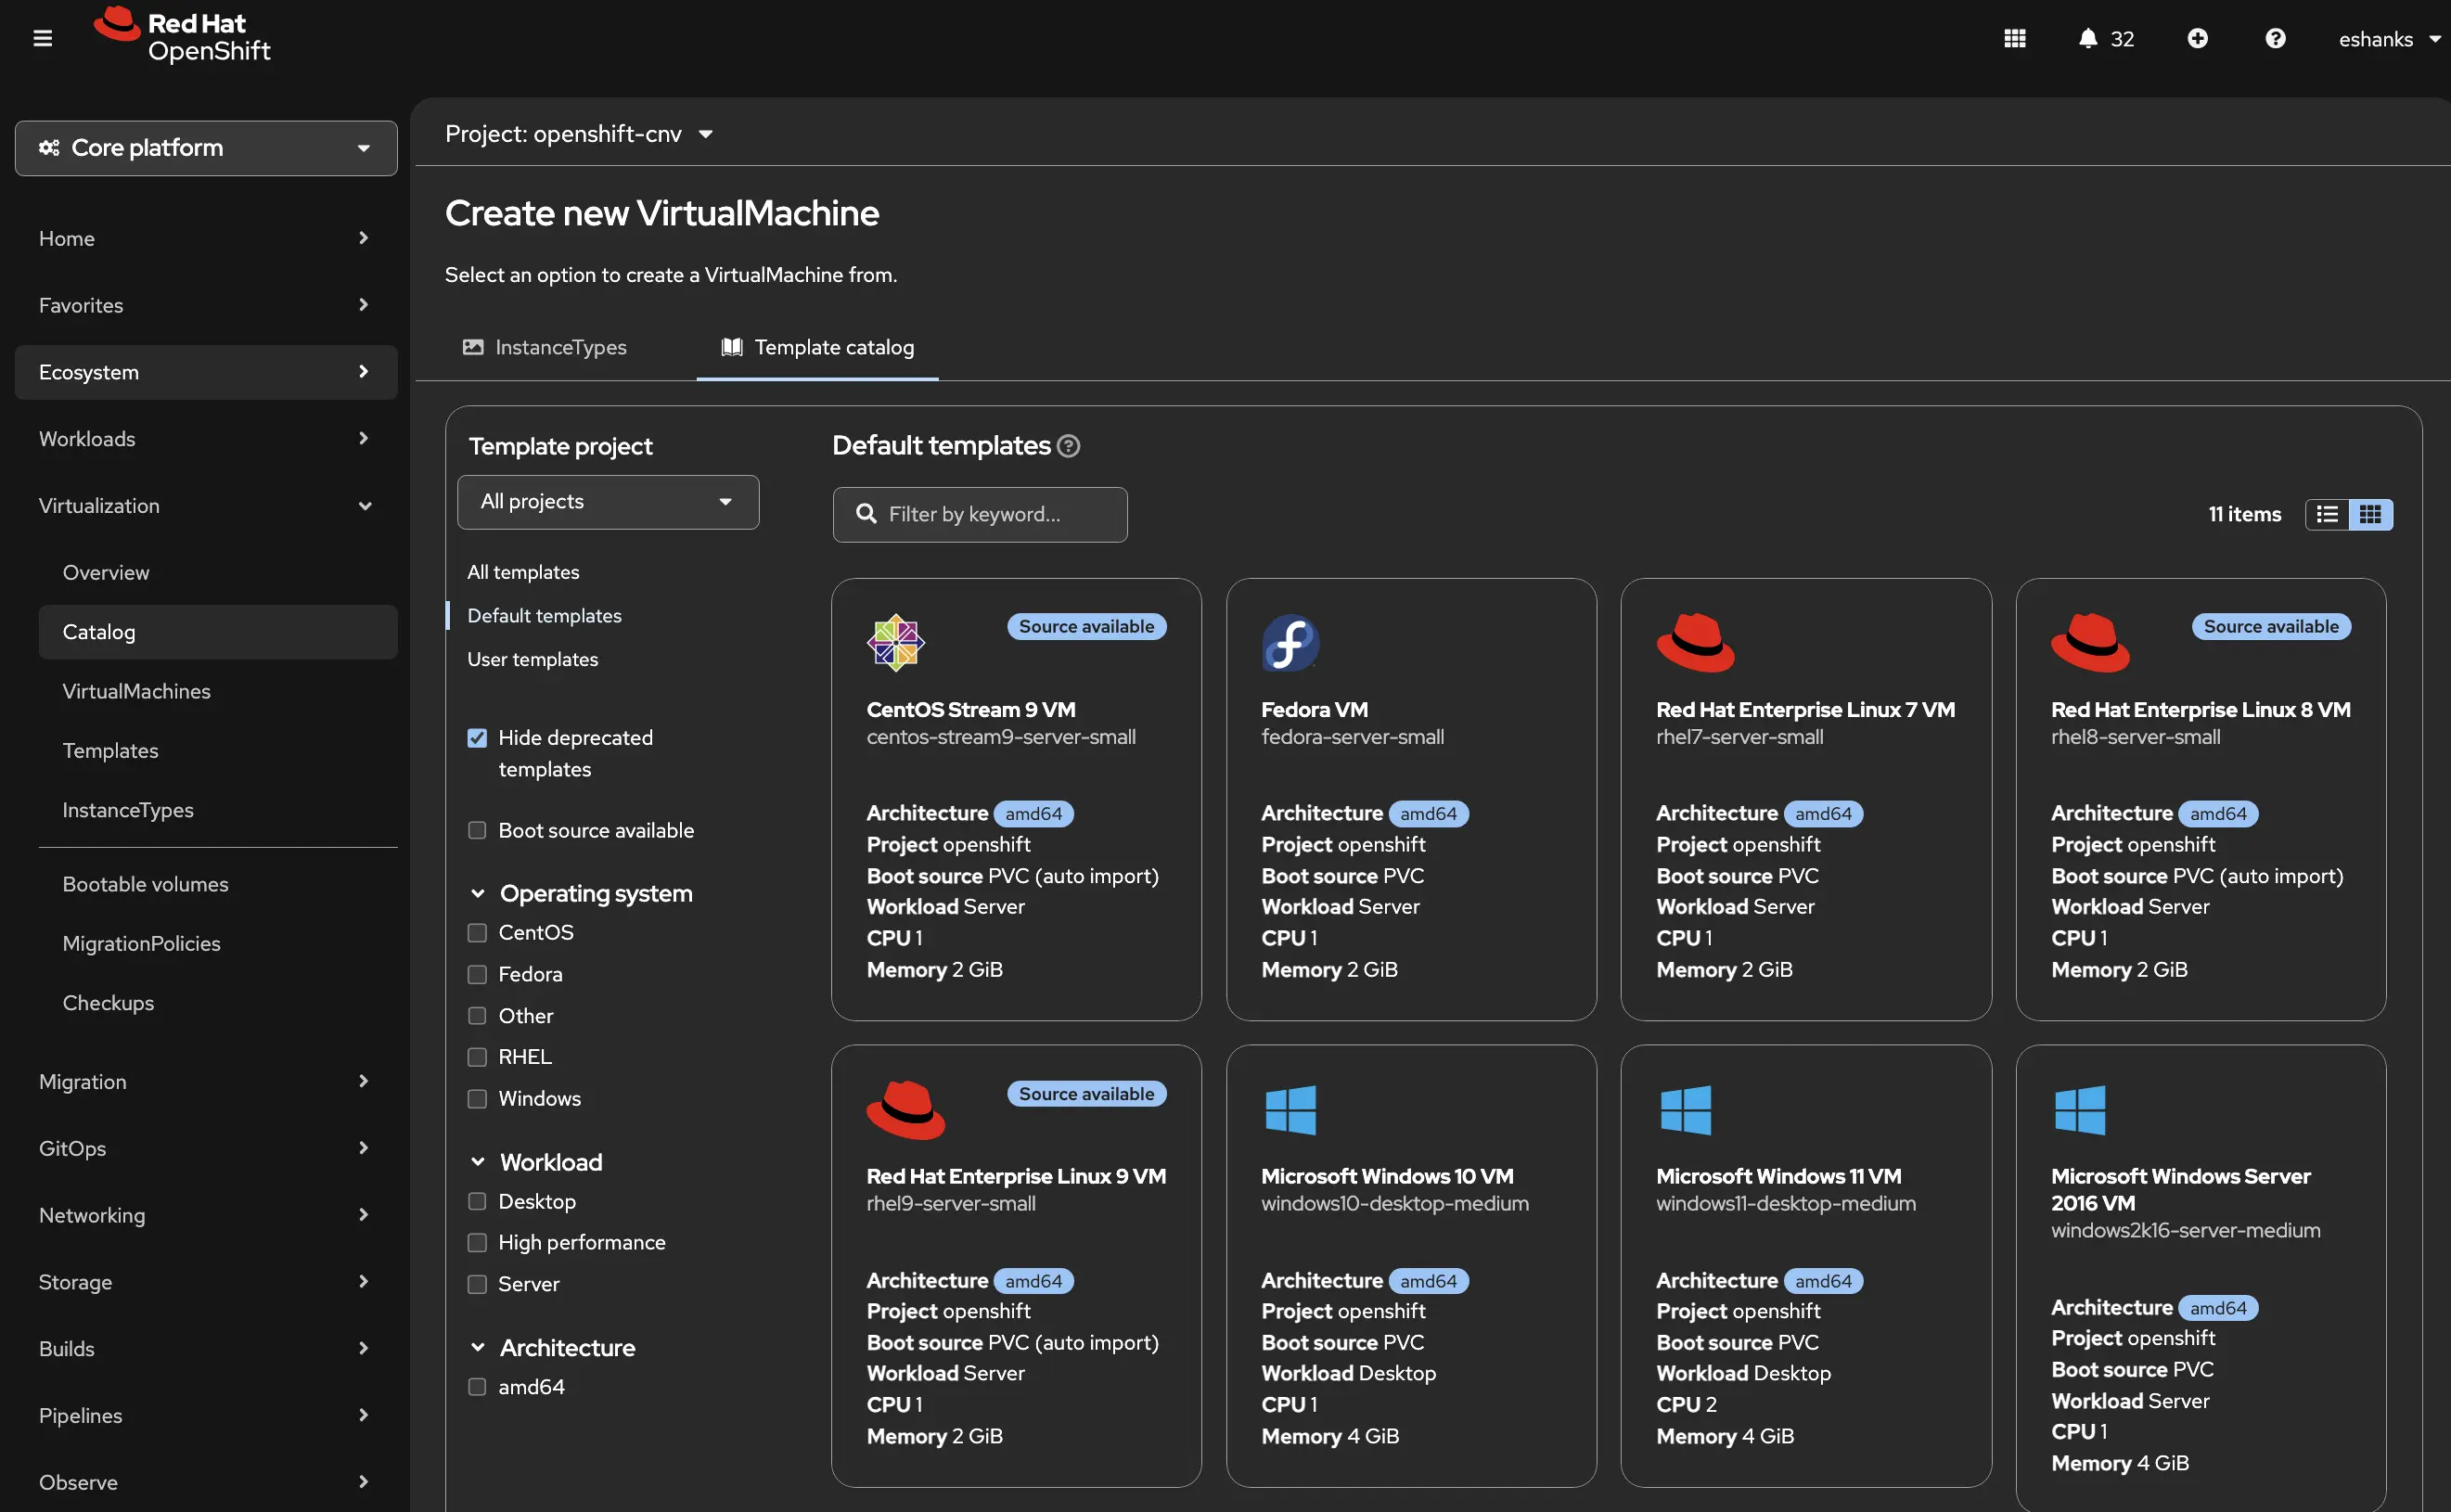
Task: Expand the Home nav section
Action: pyautogui.click(x=206, y=238)
